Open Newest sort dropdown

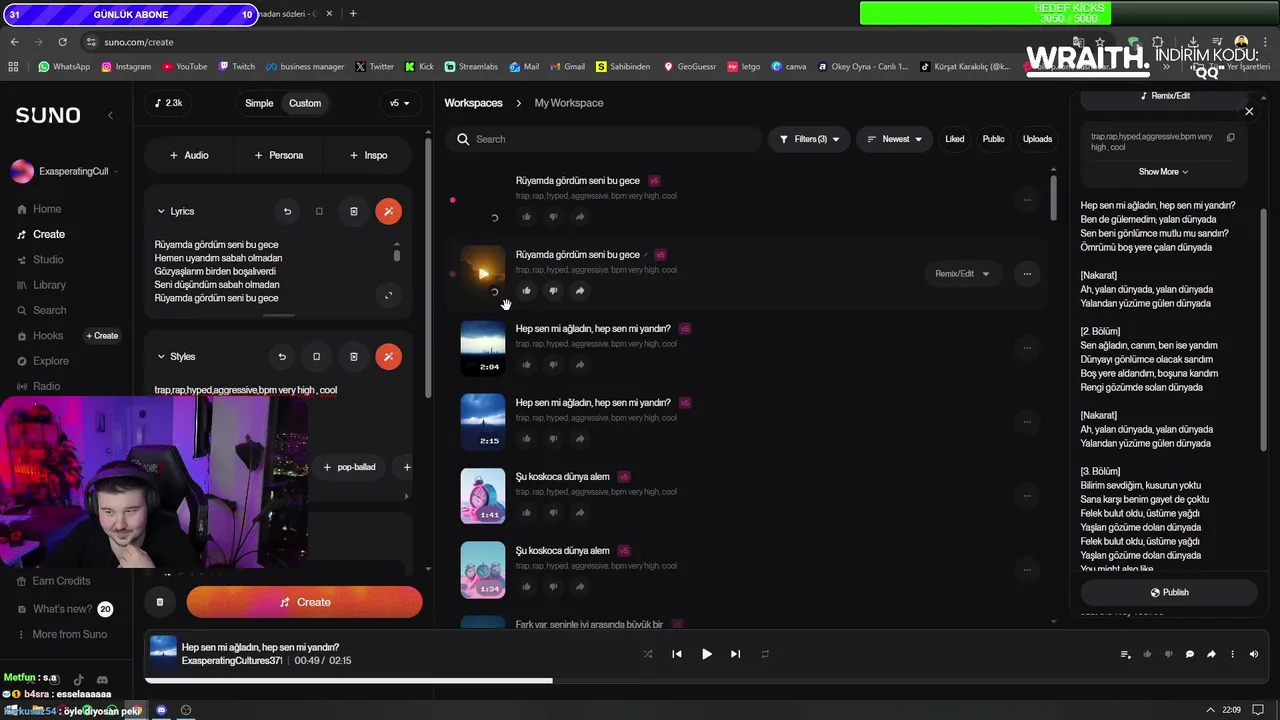click(x=895, y=139)
